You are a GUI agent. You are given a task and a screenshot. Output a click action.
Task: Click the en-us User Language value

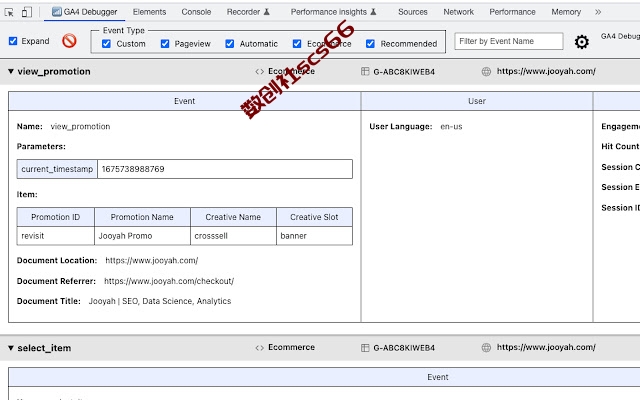tap(451, 127)
